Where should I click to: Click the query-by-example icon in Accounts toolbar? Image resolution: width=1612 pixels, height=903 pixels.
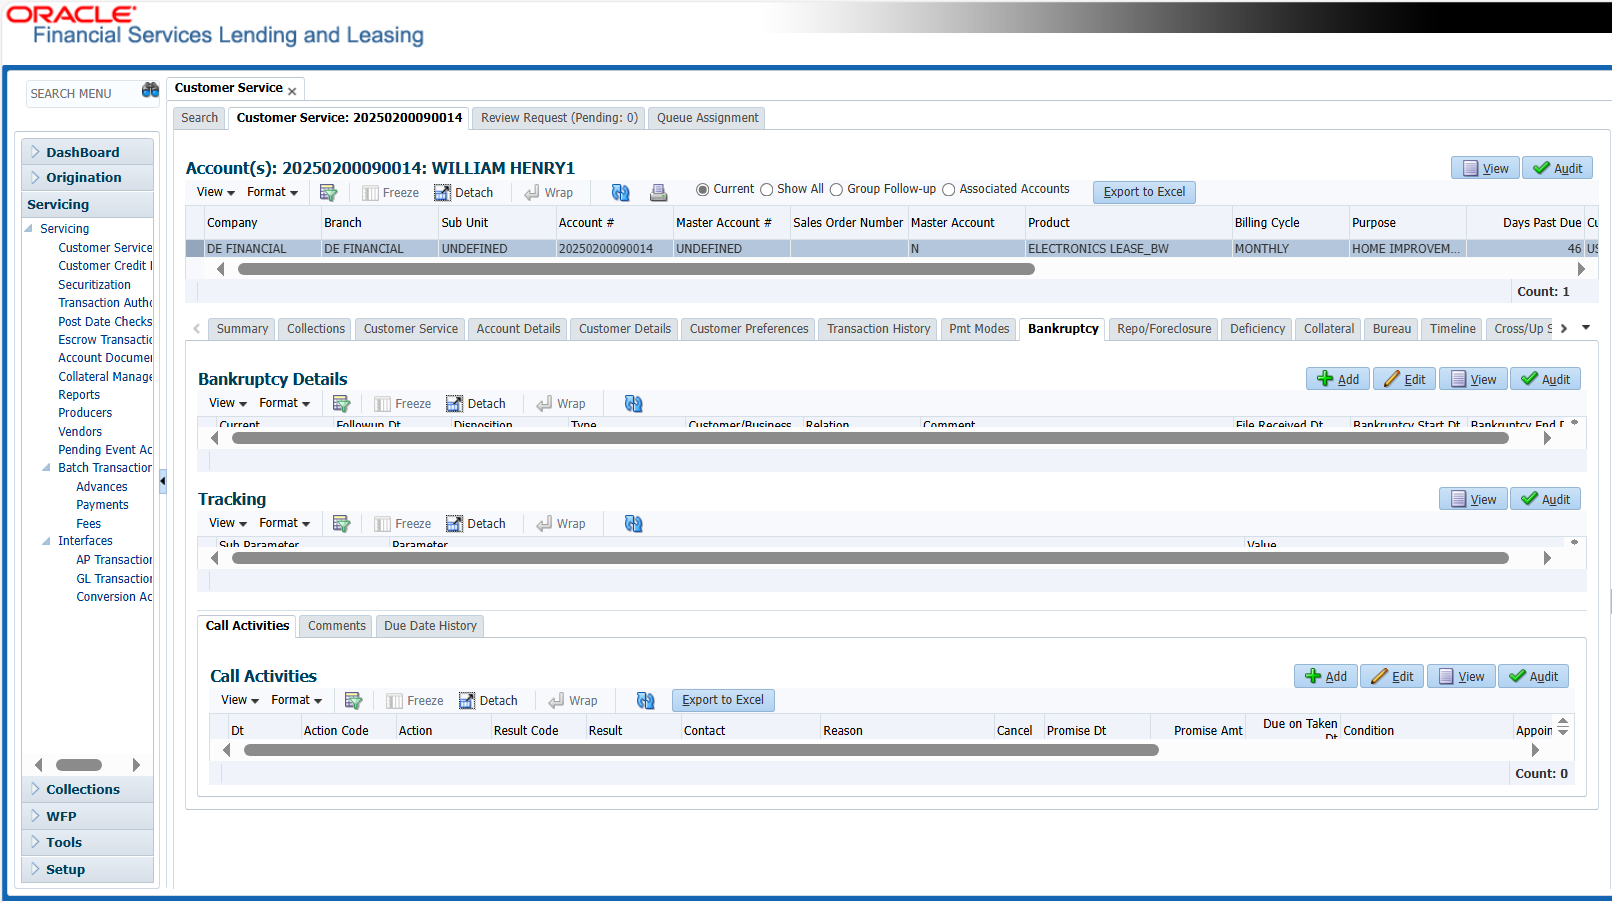click(328, 192)
